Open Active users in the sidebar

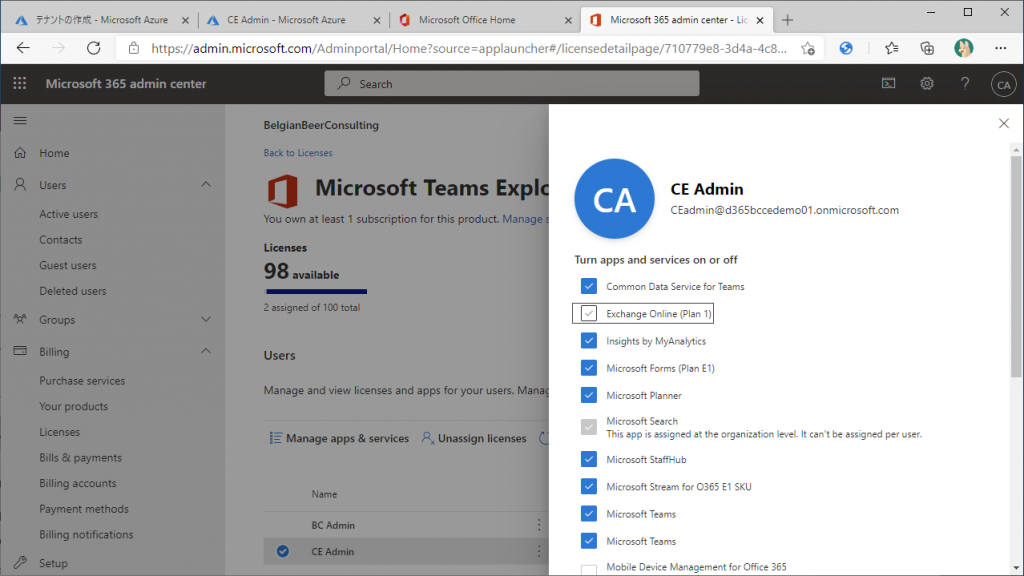pos(69,214)
